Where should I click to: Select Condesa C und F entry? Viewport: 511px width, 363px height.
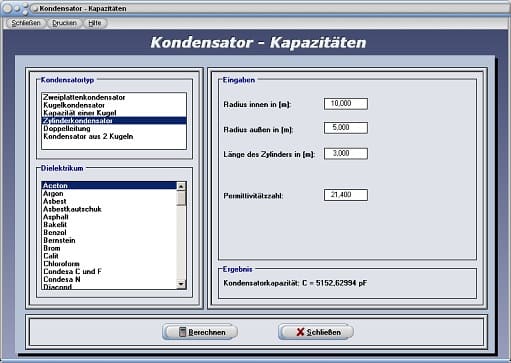point(109,272)
